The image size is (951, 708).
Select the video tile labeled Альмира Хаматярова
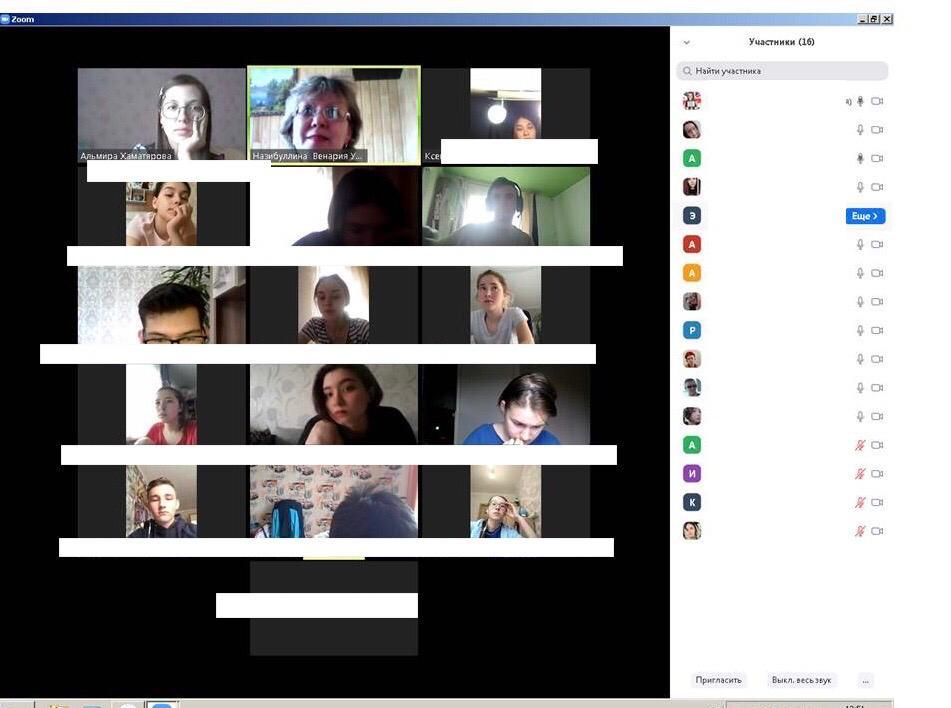(161, 113)
